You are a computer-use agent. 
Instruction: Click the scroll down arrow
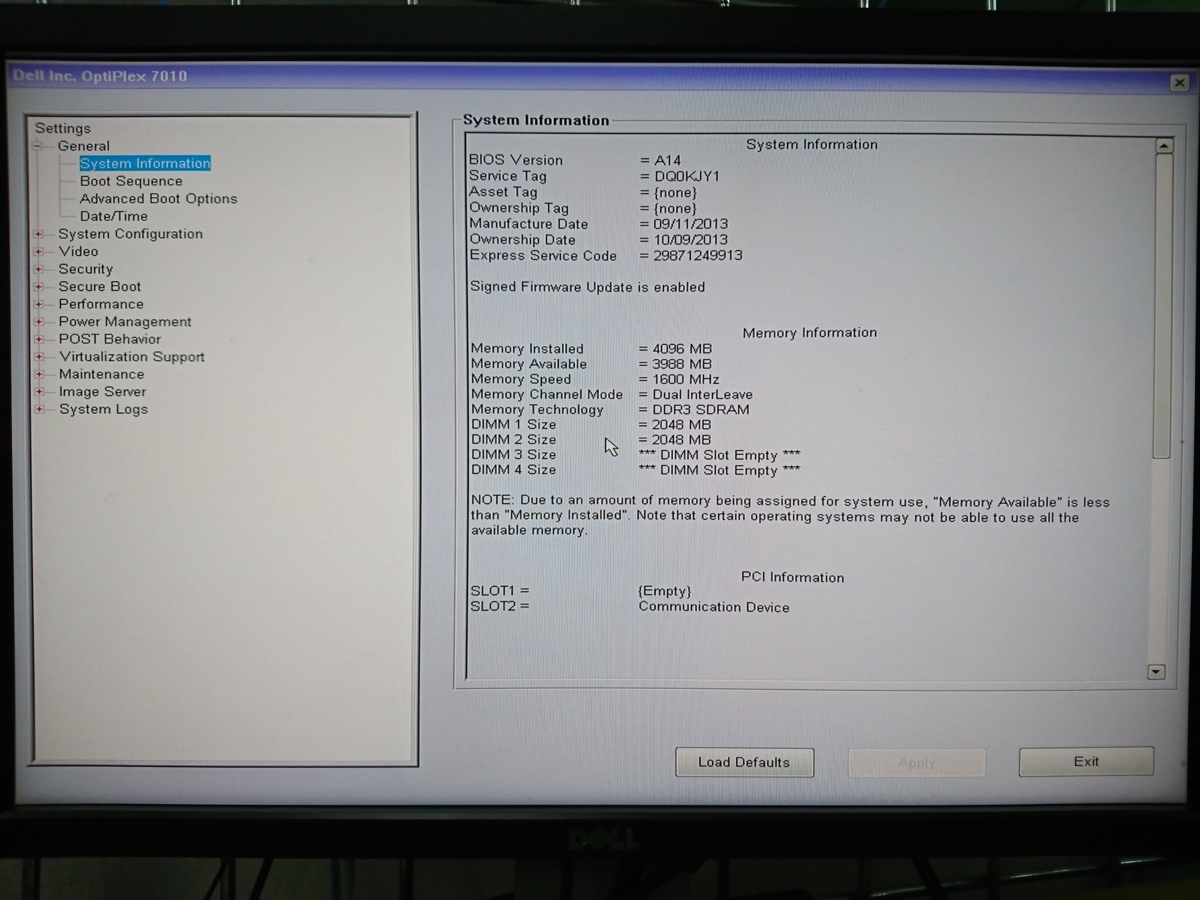[x=1157, y=672]
